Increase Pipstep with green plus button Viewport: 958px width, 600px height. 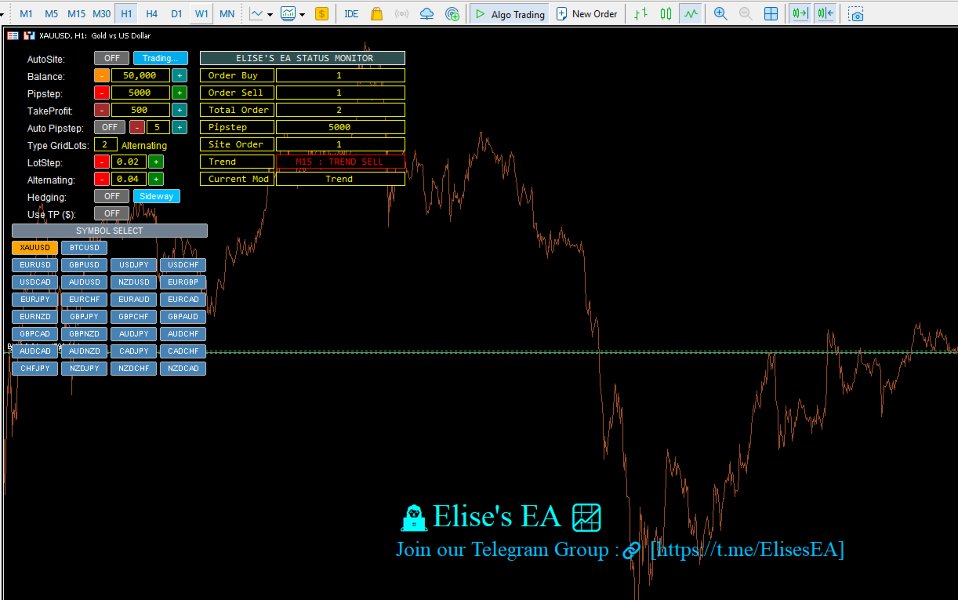pos(180,93)
